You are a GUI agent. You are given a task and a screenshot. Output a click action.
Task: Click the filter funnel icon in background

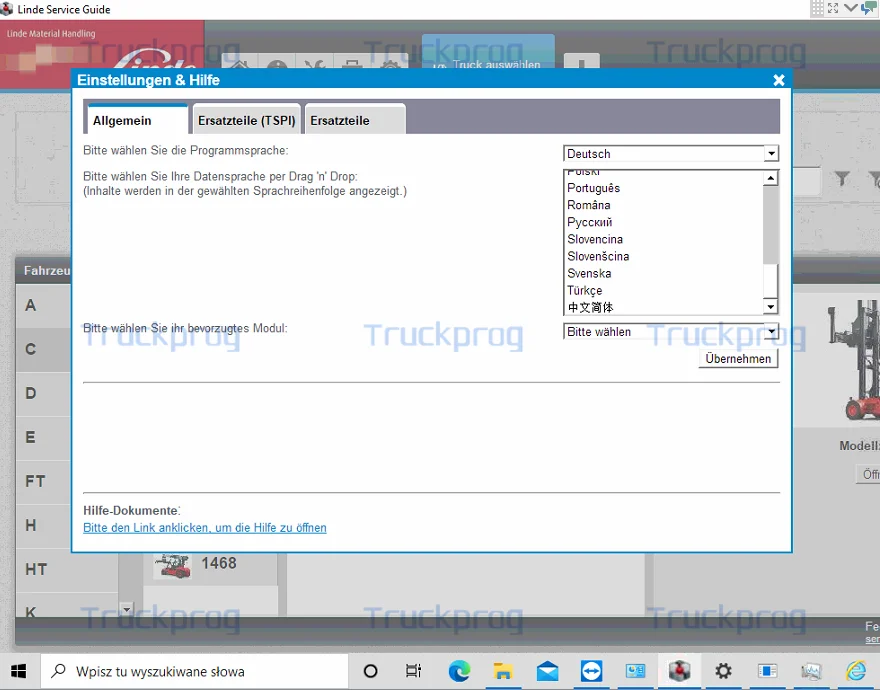842,179
